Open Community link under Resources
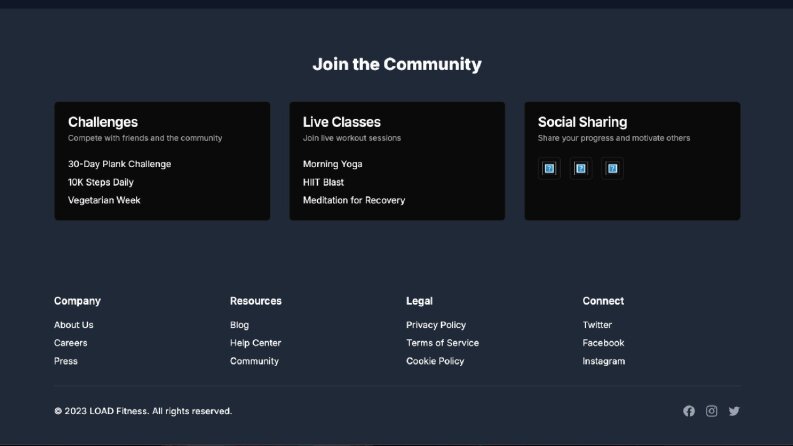Image resolution: width=793 pixels, height=446 pixels. [x=254, y=361]
